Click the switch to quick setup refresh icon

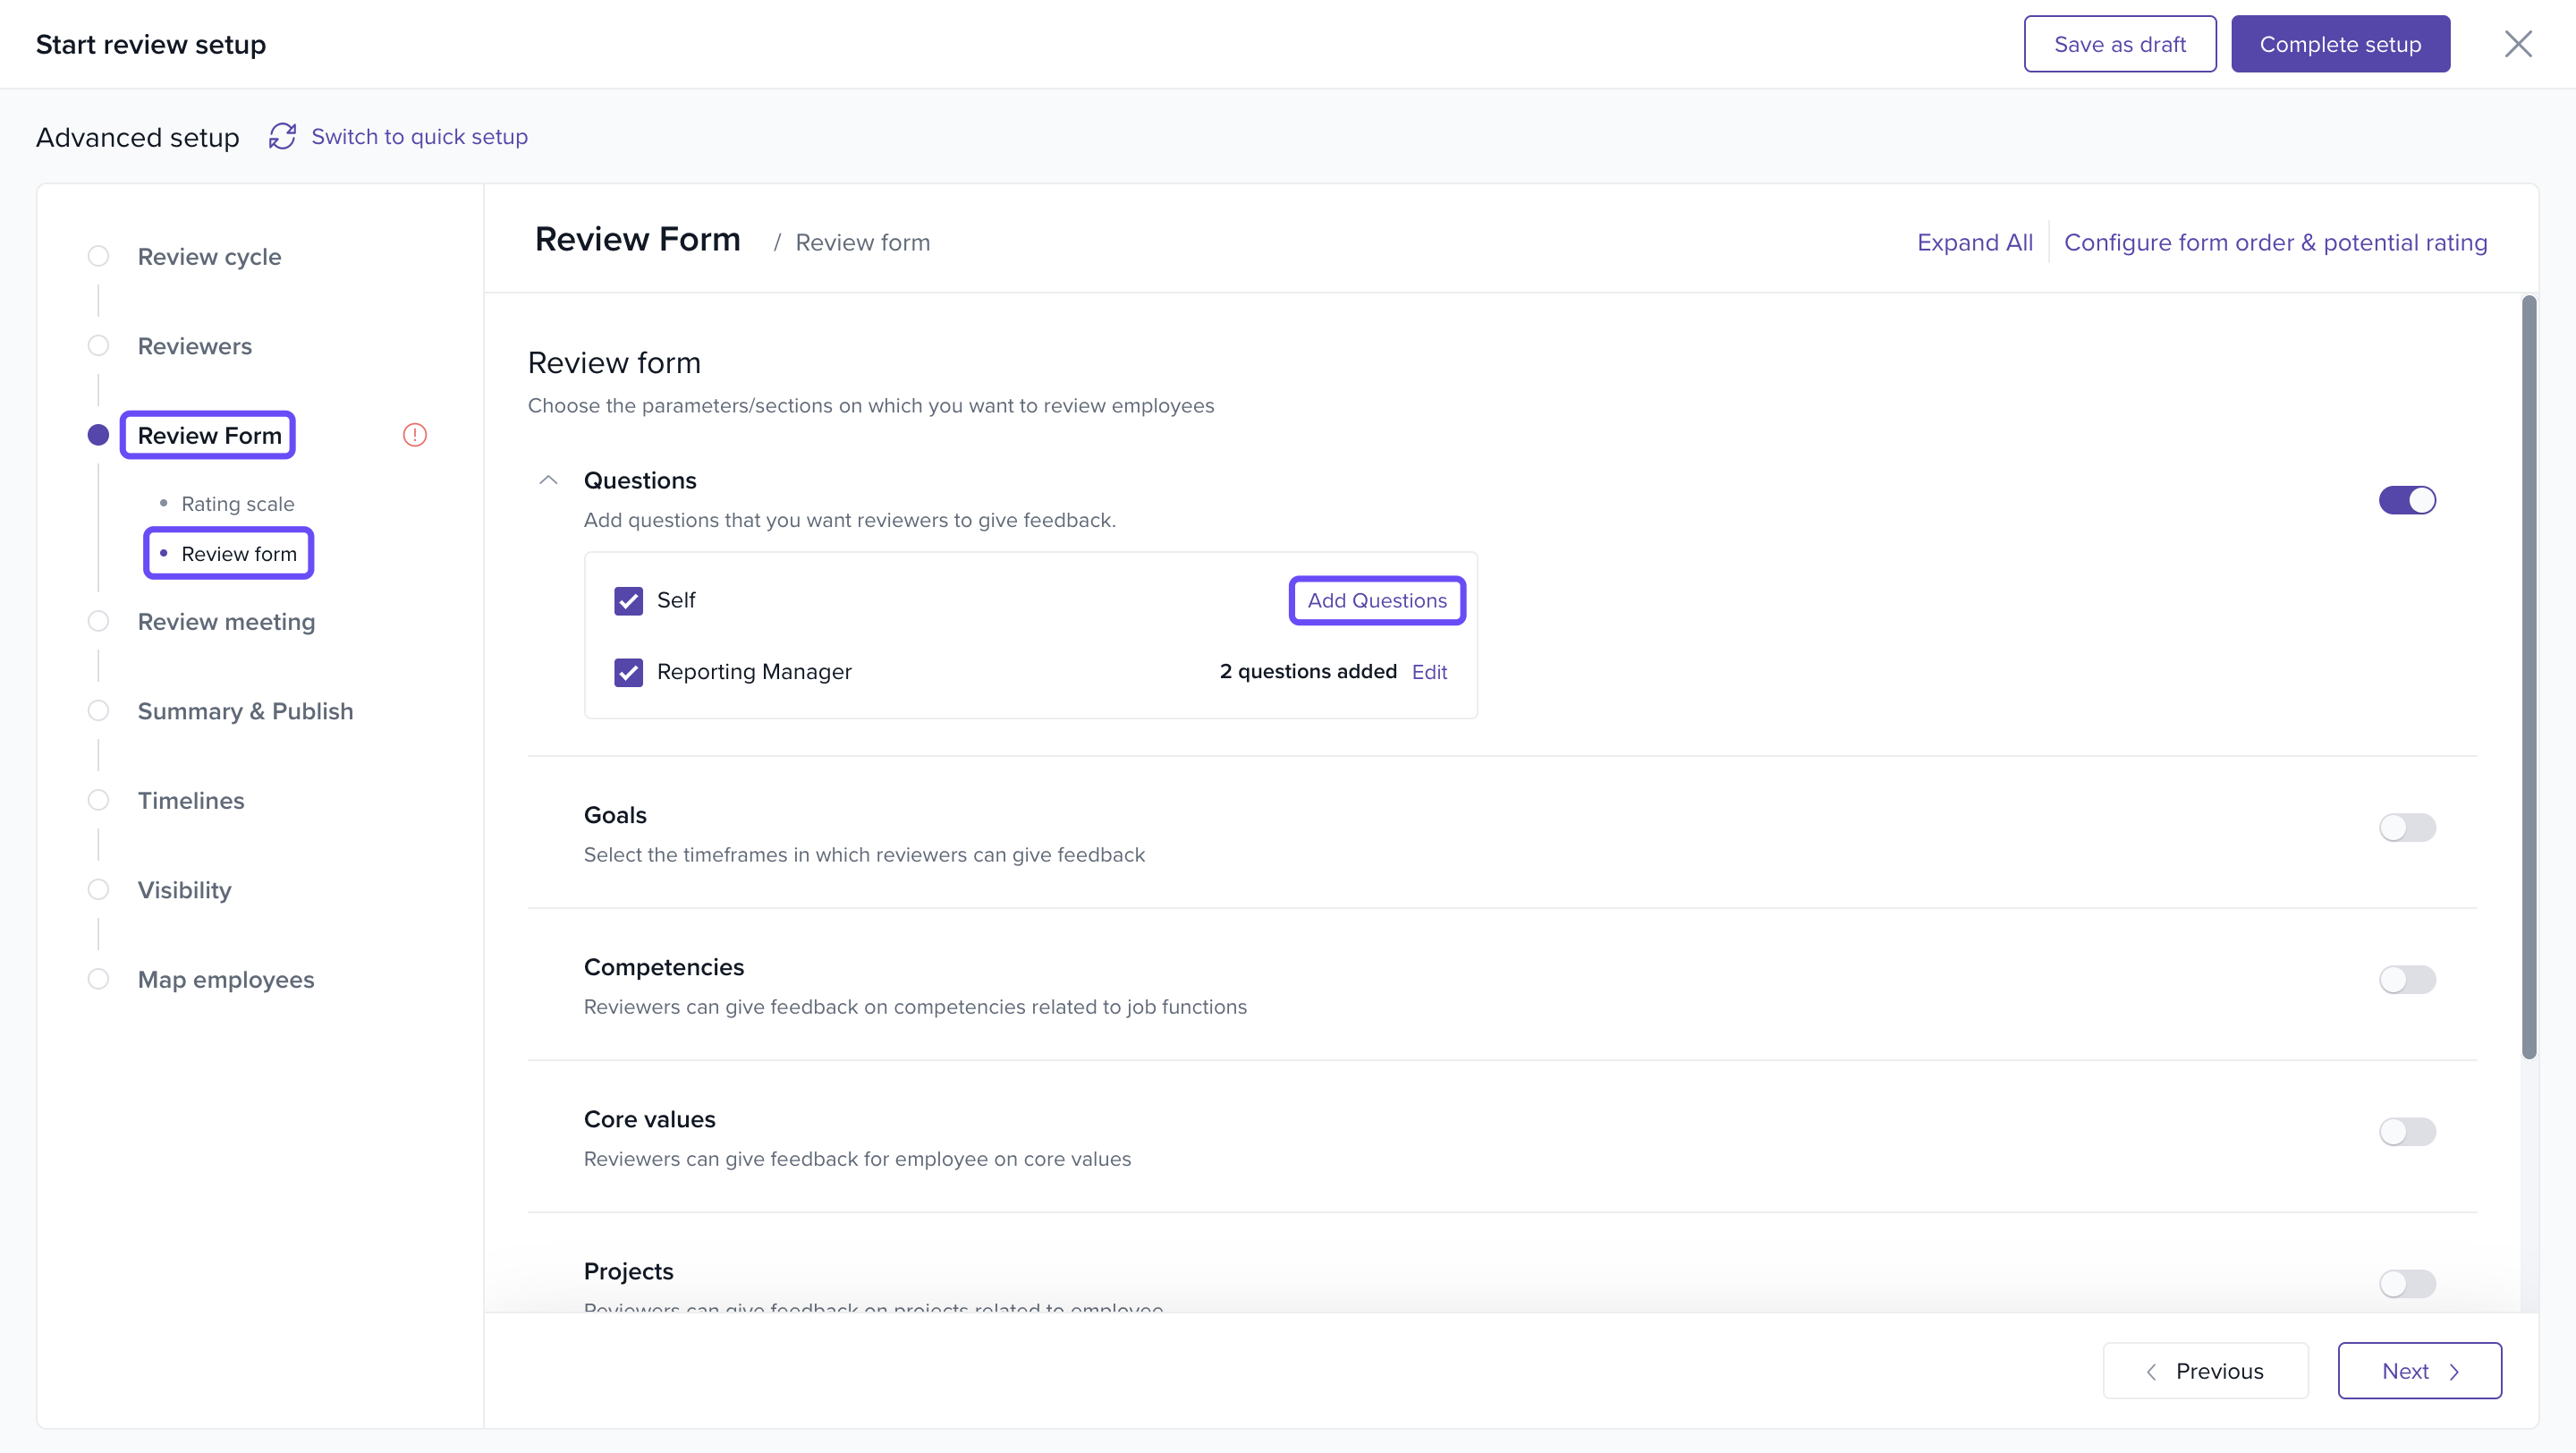[x=282, y=136]
